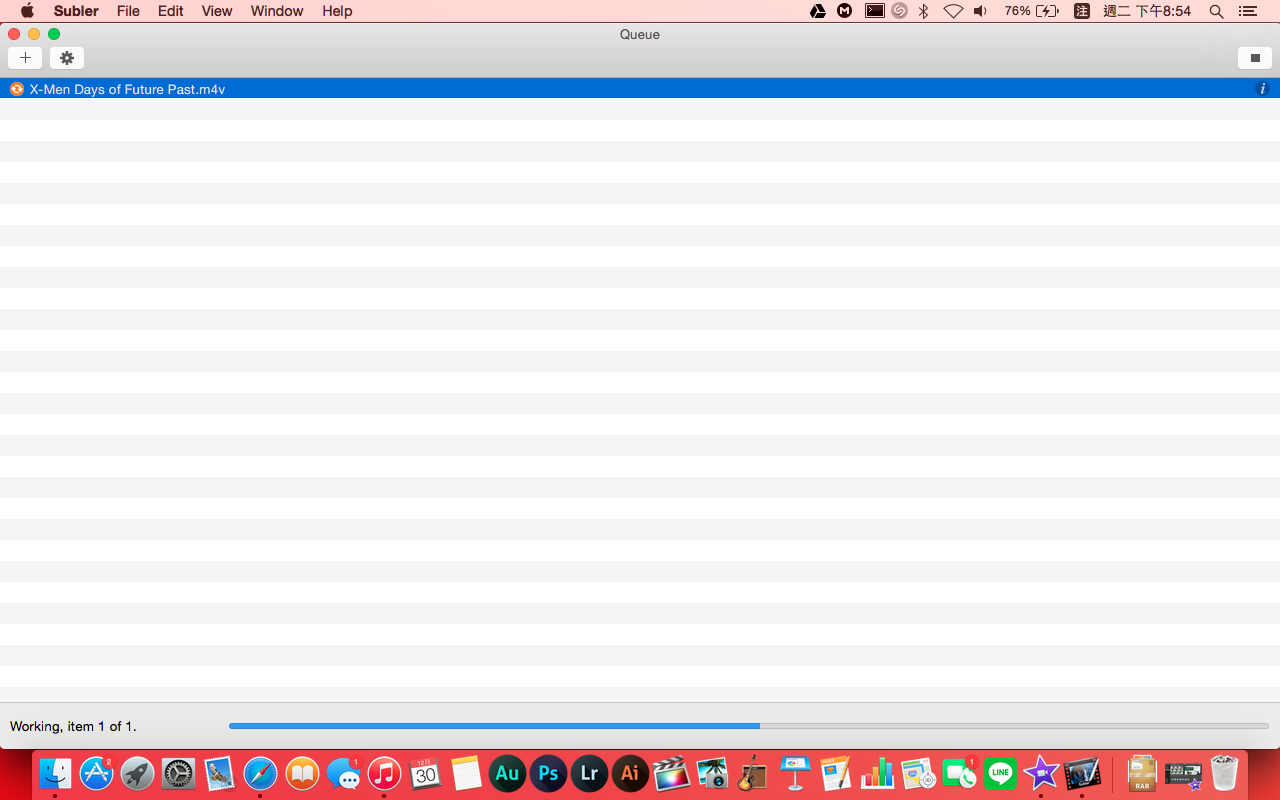Click the date and time in the menu bar

click(x=1147, y=11)
